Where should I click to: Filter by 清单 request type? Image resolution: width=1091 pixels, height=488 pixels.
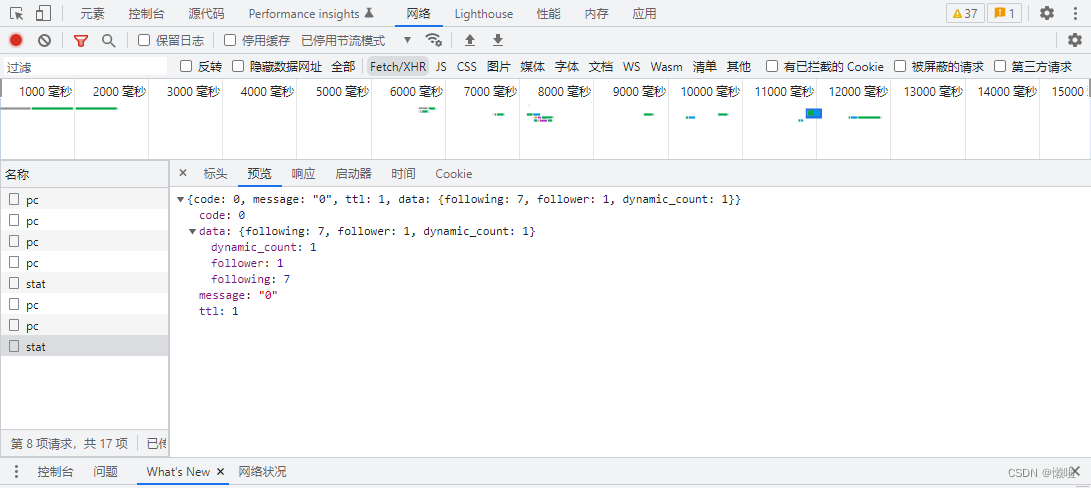[x=704, y=66]
